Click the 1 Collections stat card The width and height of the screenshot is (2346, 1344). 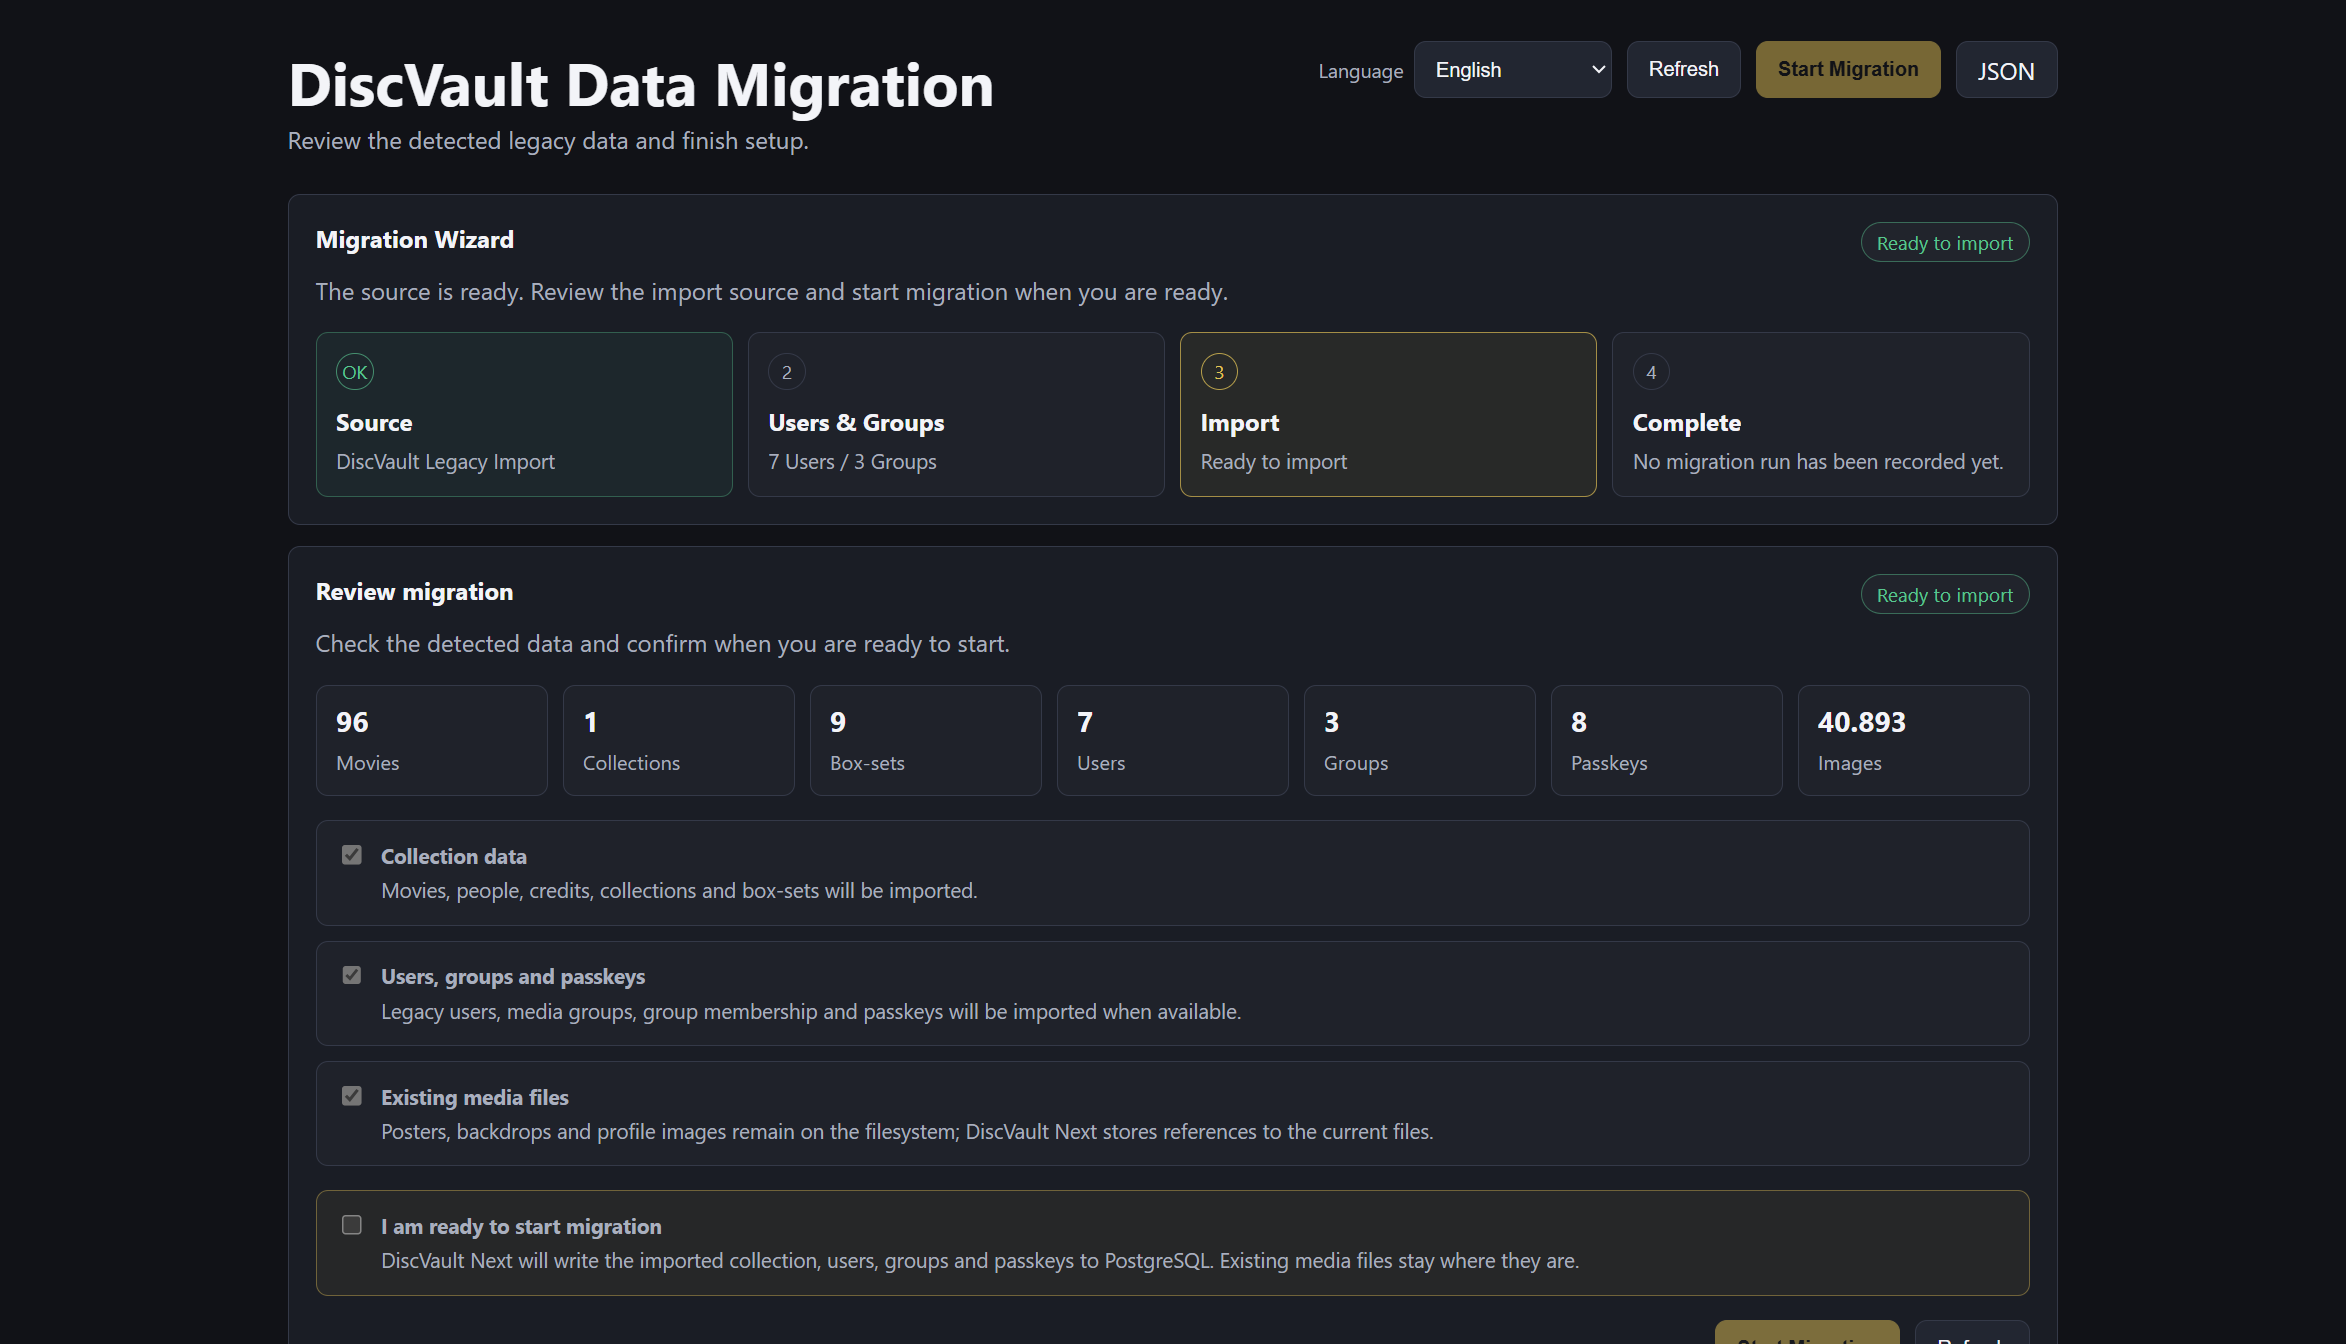[678, 740]
